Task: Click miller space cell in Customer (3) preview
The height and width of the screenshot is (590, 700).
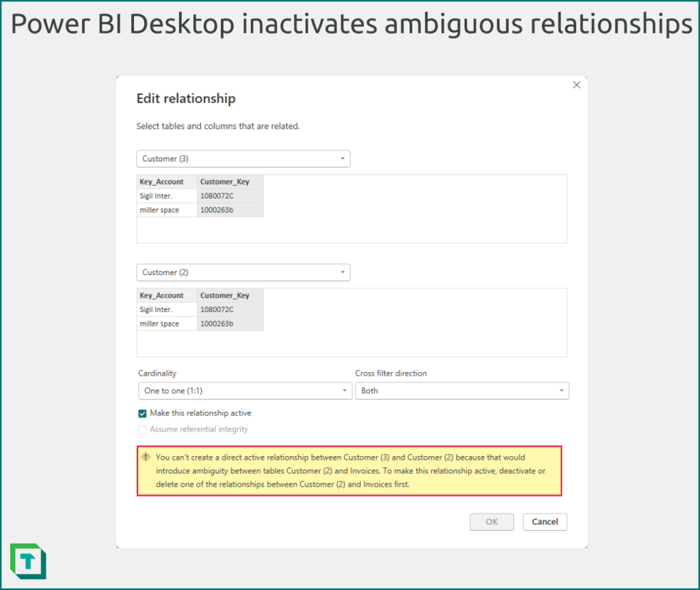Action: pos(167,210)
